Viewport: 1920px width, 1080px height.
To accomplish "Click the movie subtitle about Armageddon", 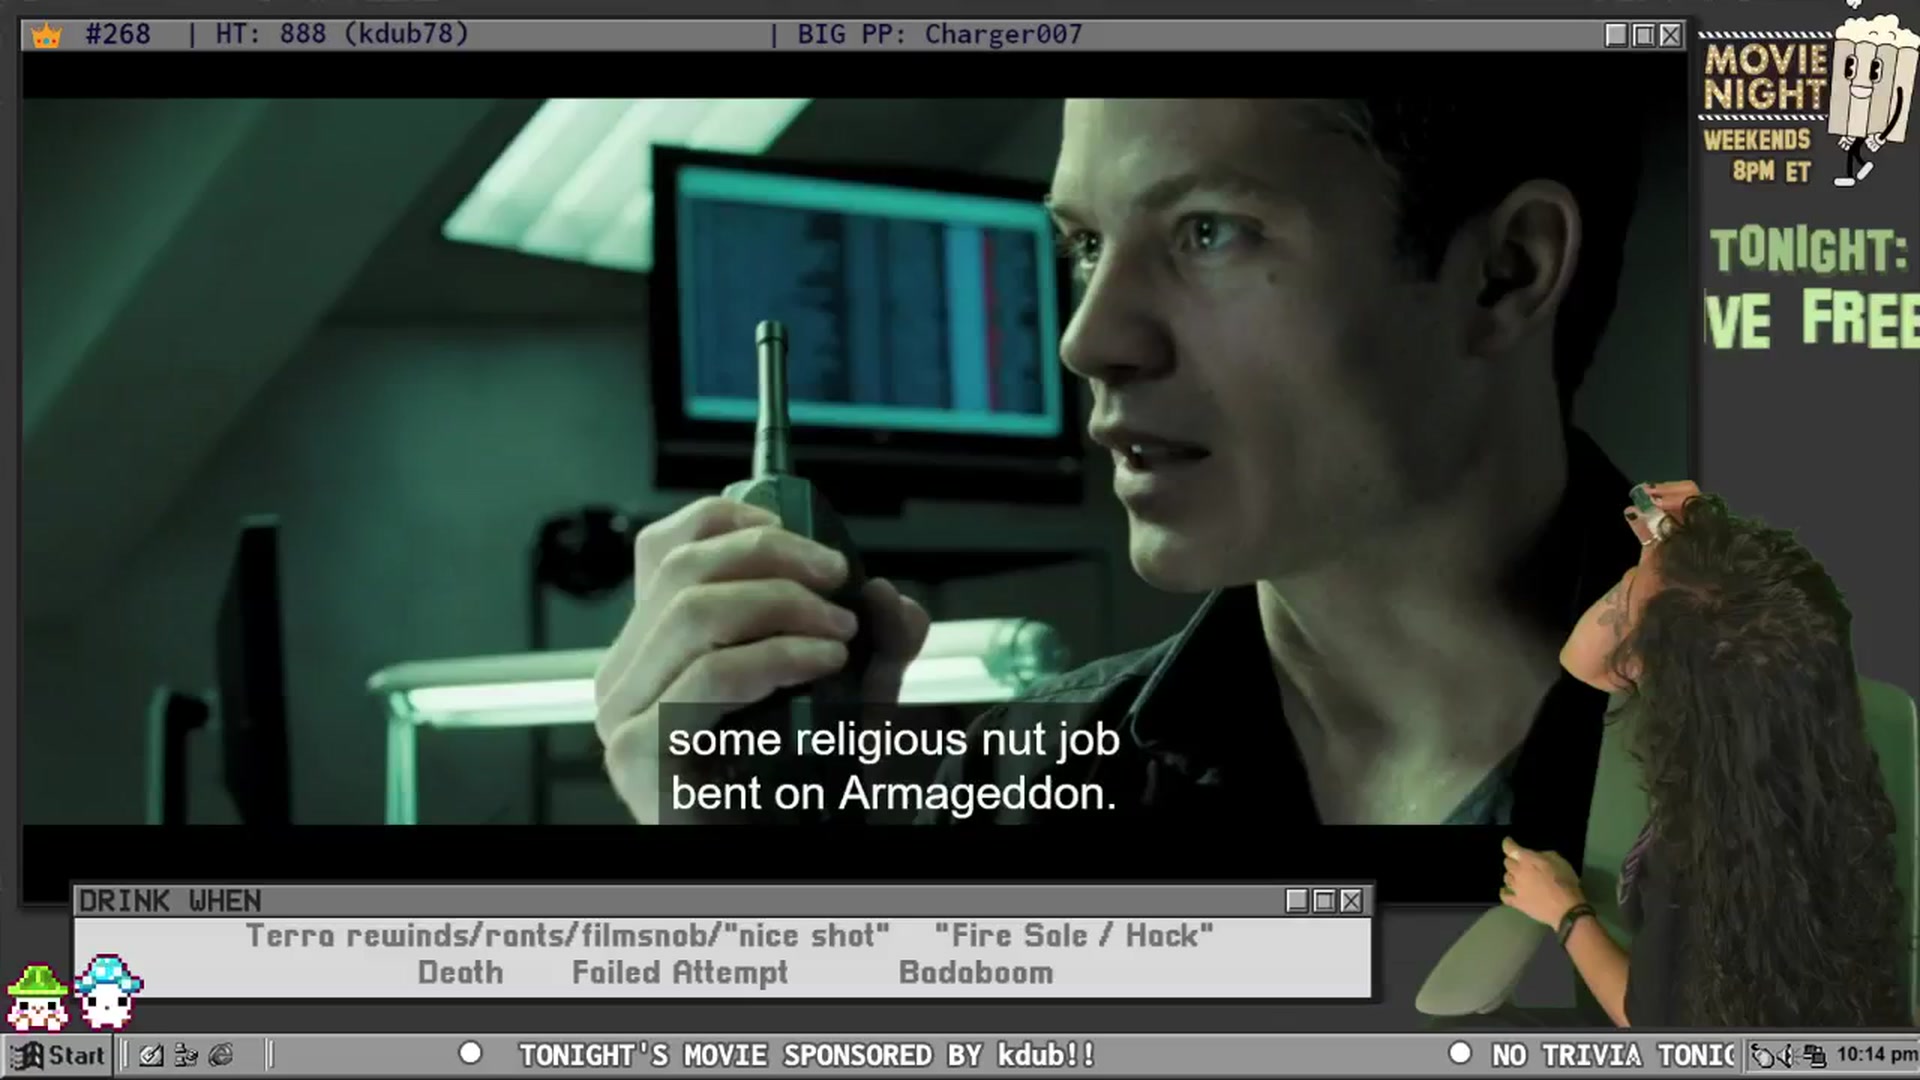I will [x=893, y=767].
